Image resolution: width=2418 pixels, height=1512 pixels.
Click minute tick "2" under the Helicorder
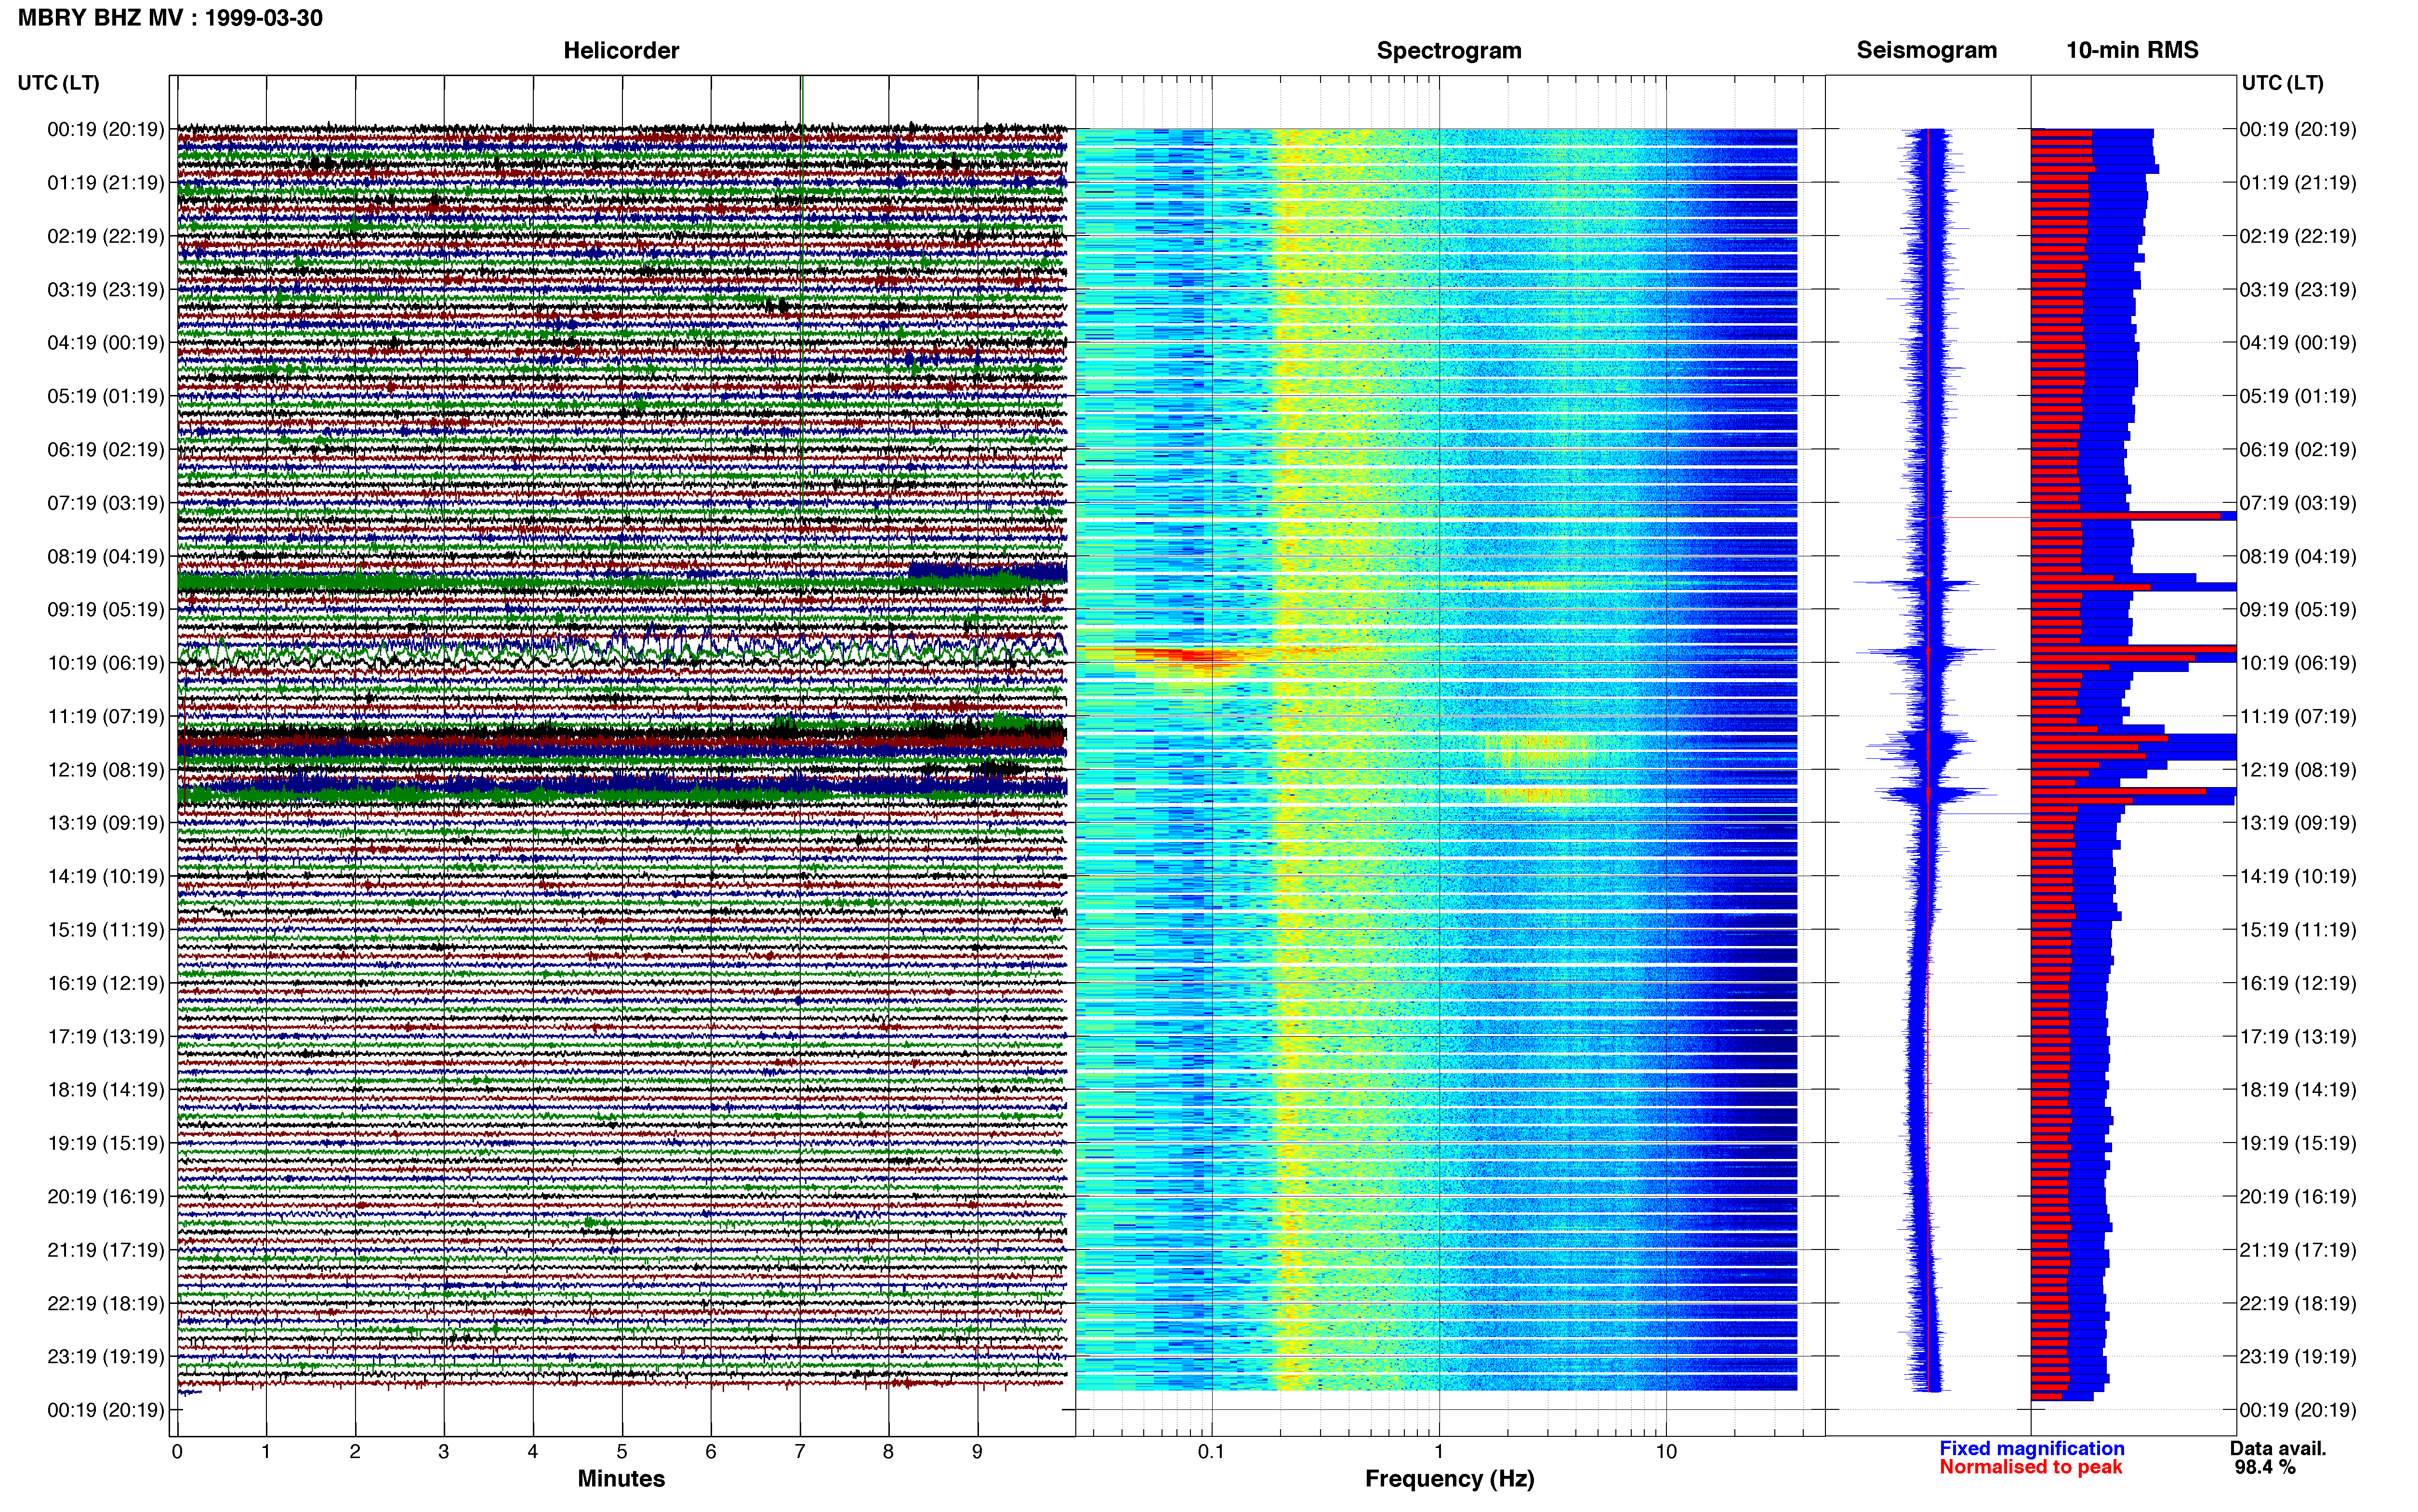(355, 1451)
